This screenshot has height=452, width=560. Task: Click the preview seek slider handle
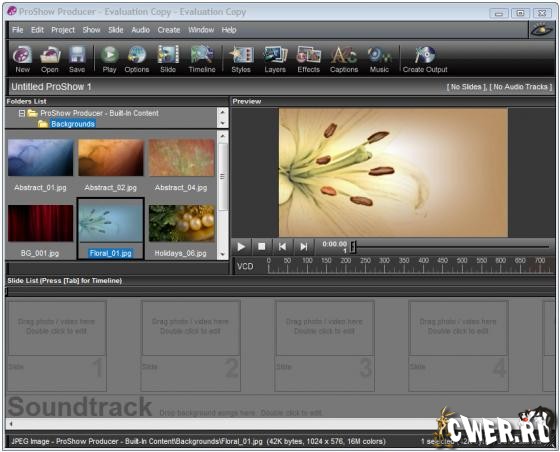(353, 246)
